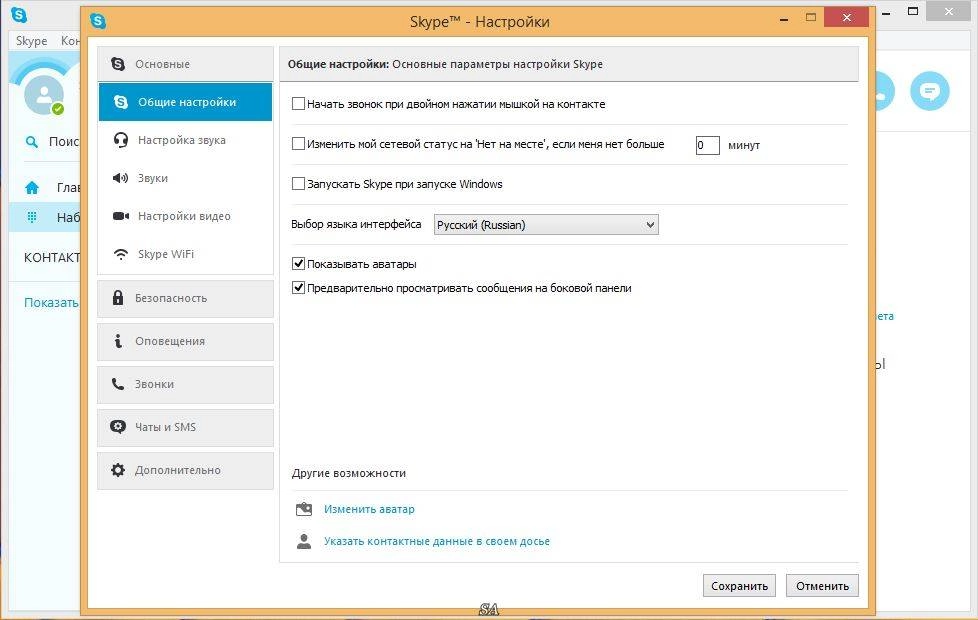Screen dimensions: 978x620
Task: Click the WiFi signal icon
Action: click(121, 254)
